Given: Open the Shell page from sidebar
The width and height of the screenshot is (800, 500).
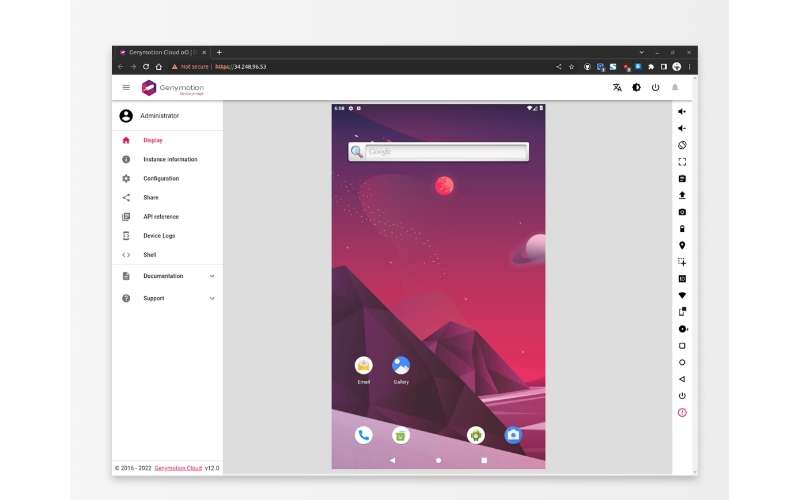Looking at the screenshot, I should tap(149, 255).
